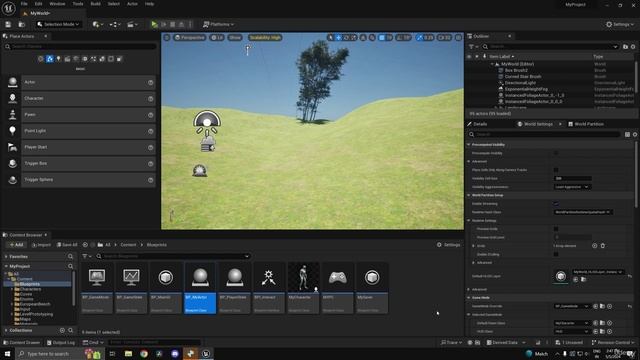Open the Blueprints toolbar dropdown icon
This screenshot has width=640, height=360.
(x=115, y=24)
